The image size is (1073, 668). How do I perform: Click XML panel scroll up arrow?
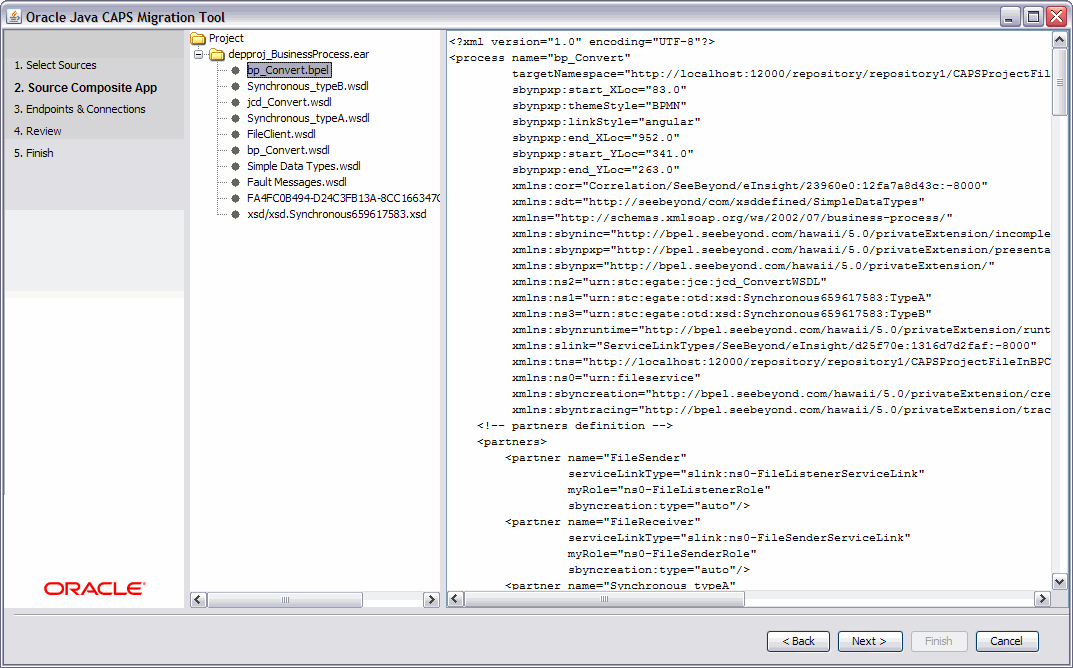(1059, 40)
